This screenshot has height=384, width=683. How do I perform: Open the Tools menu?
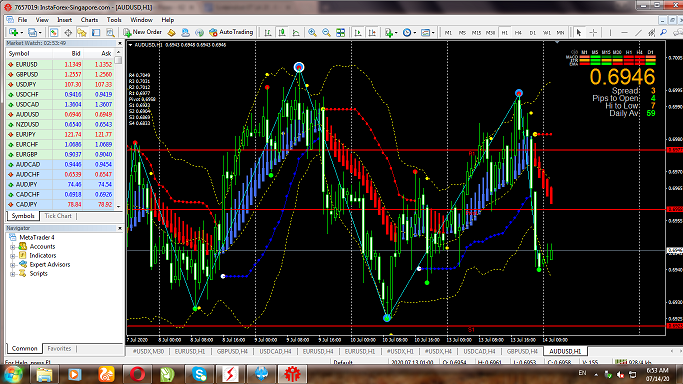coord(114,20)
